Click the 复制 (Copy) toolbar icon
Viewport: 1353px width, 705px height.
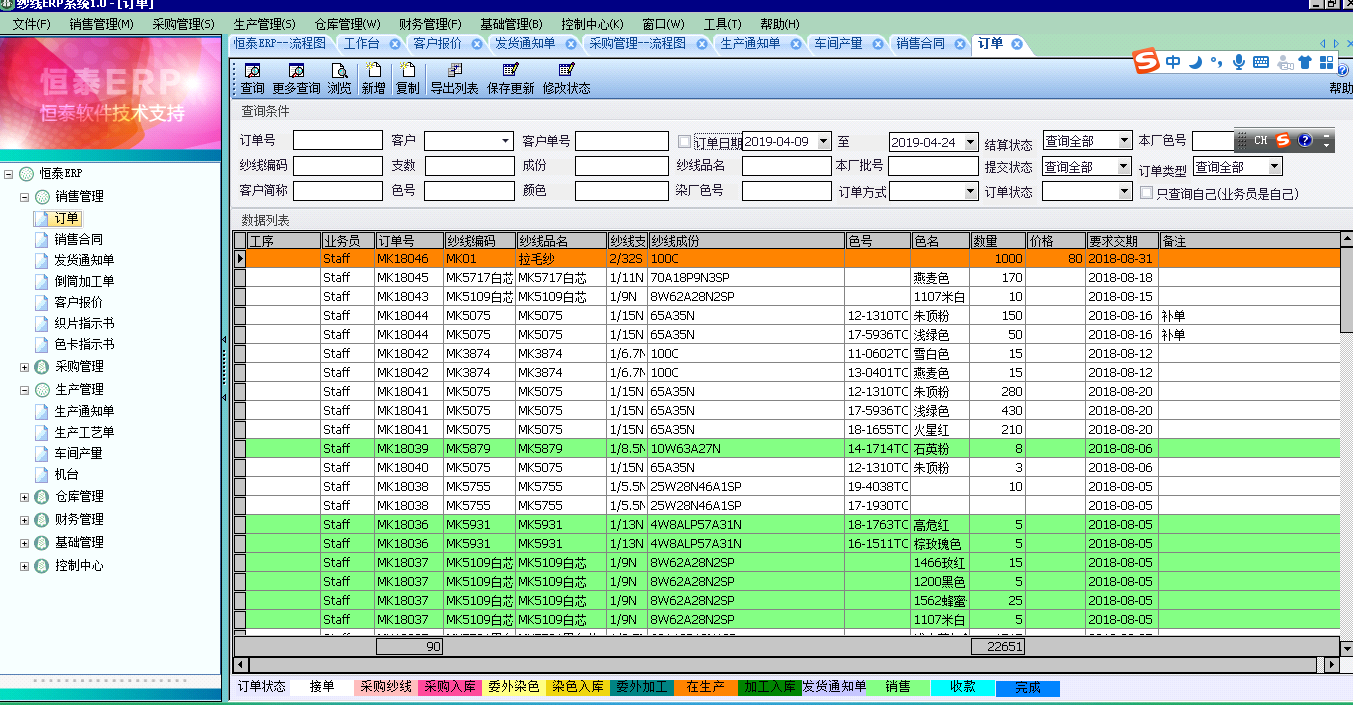[407, 78]
